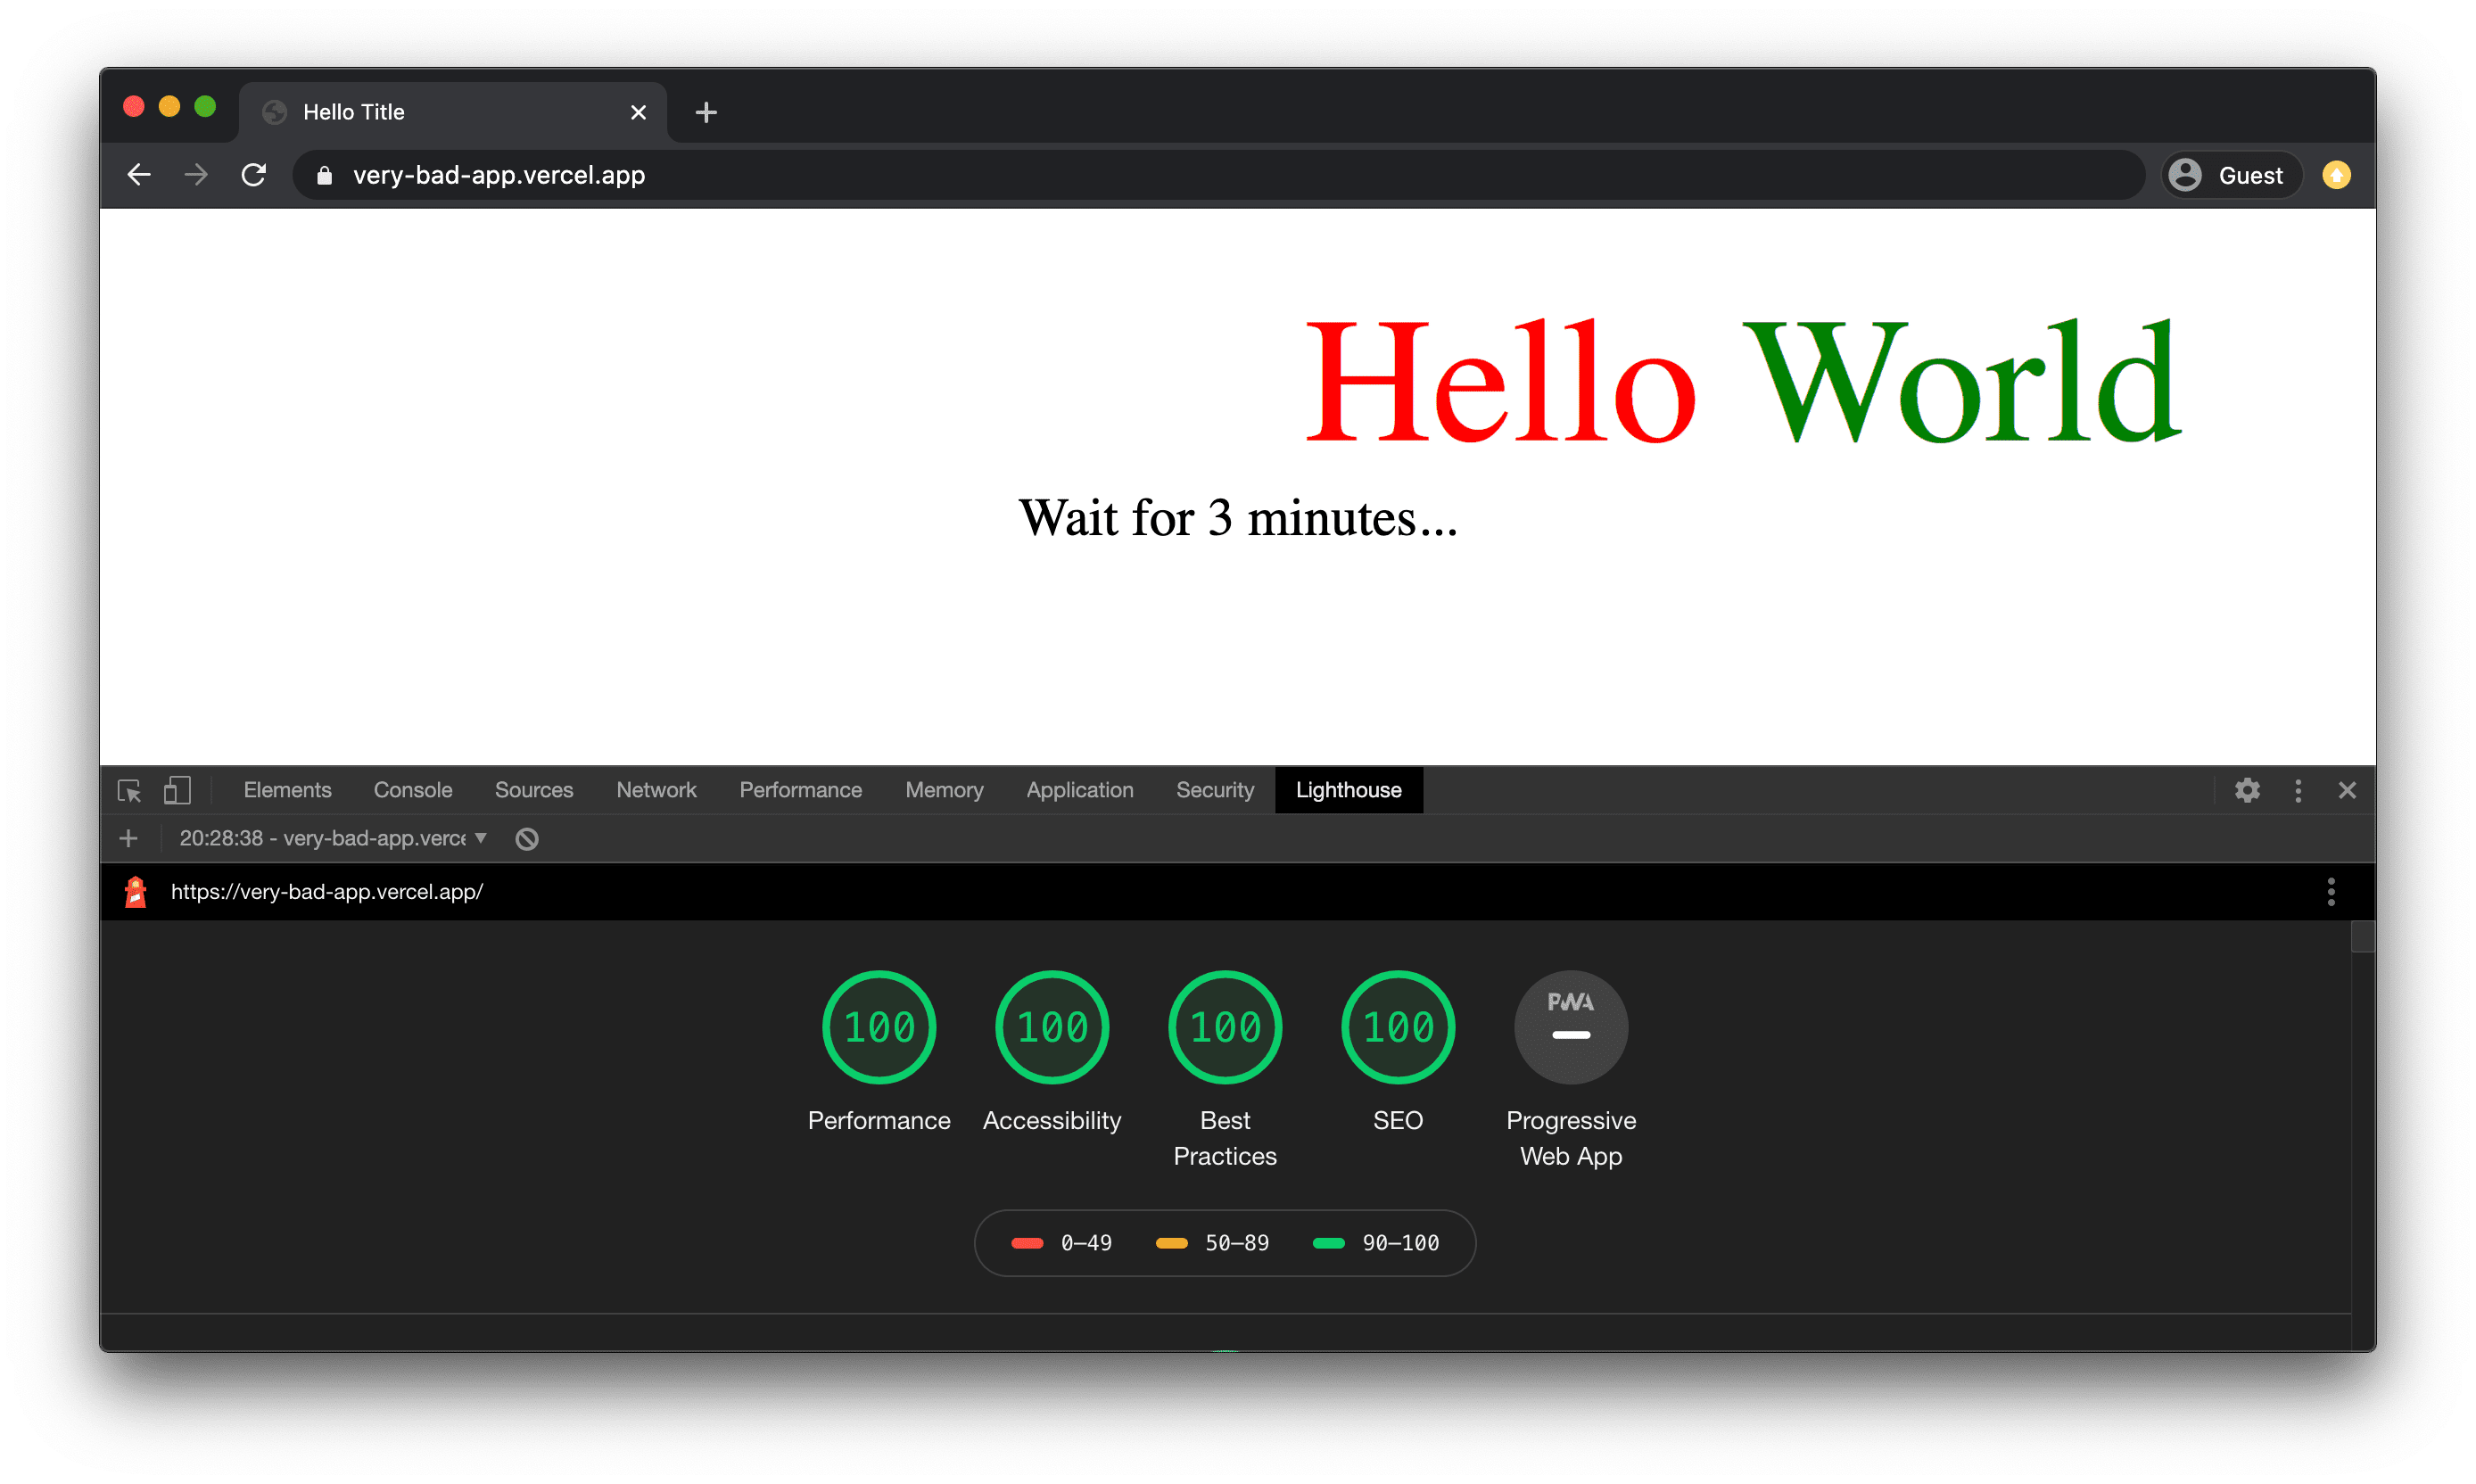Open the Application panel tab
This screenshot has height=1484, width=2476.
pyautogui.click(x=1079, y=790)
